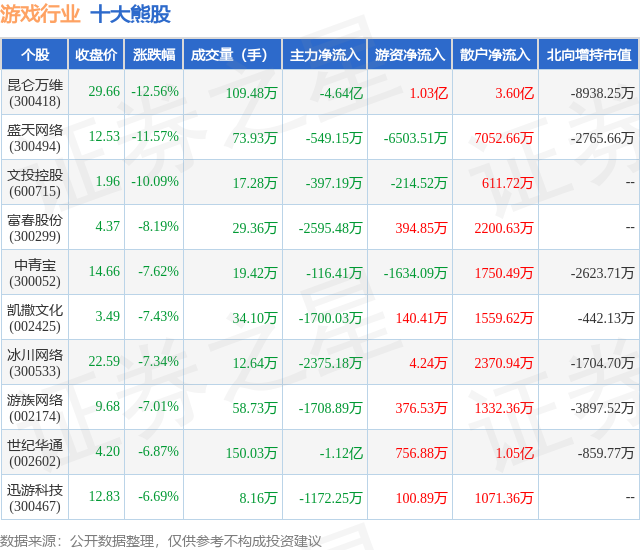Select the 冰川网络 (300533) stock cell
Screen dimensions: 640x550
[x=35, y=363]
